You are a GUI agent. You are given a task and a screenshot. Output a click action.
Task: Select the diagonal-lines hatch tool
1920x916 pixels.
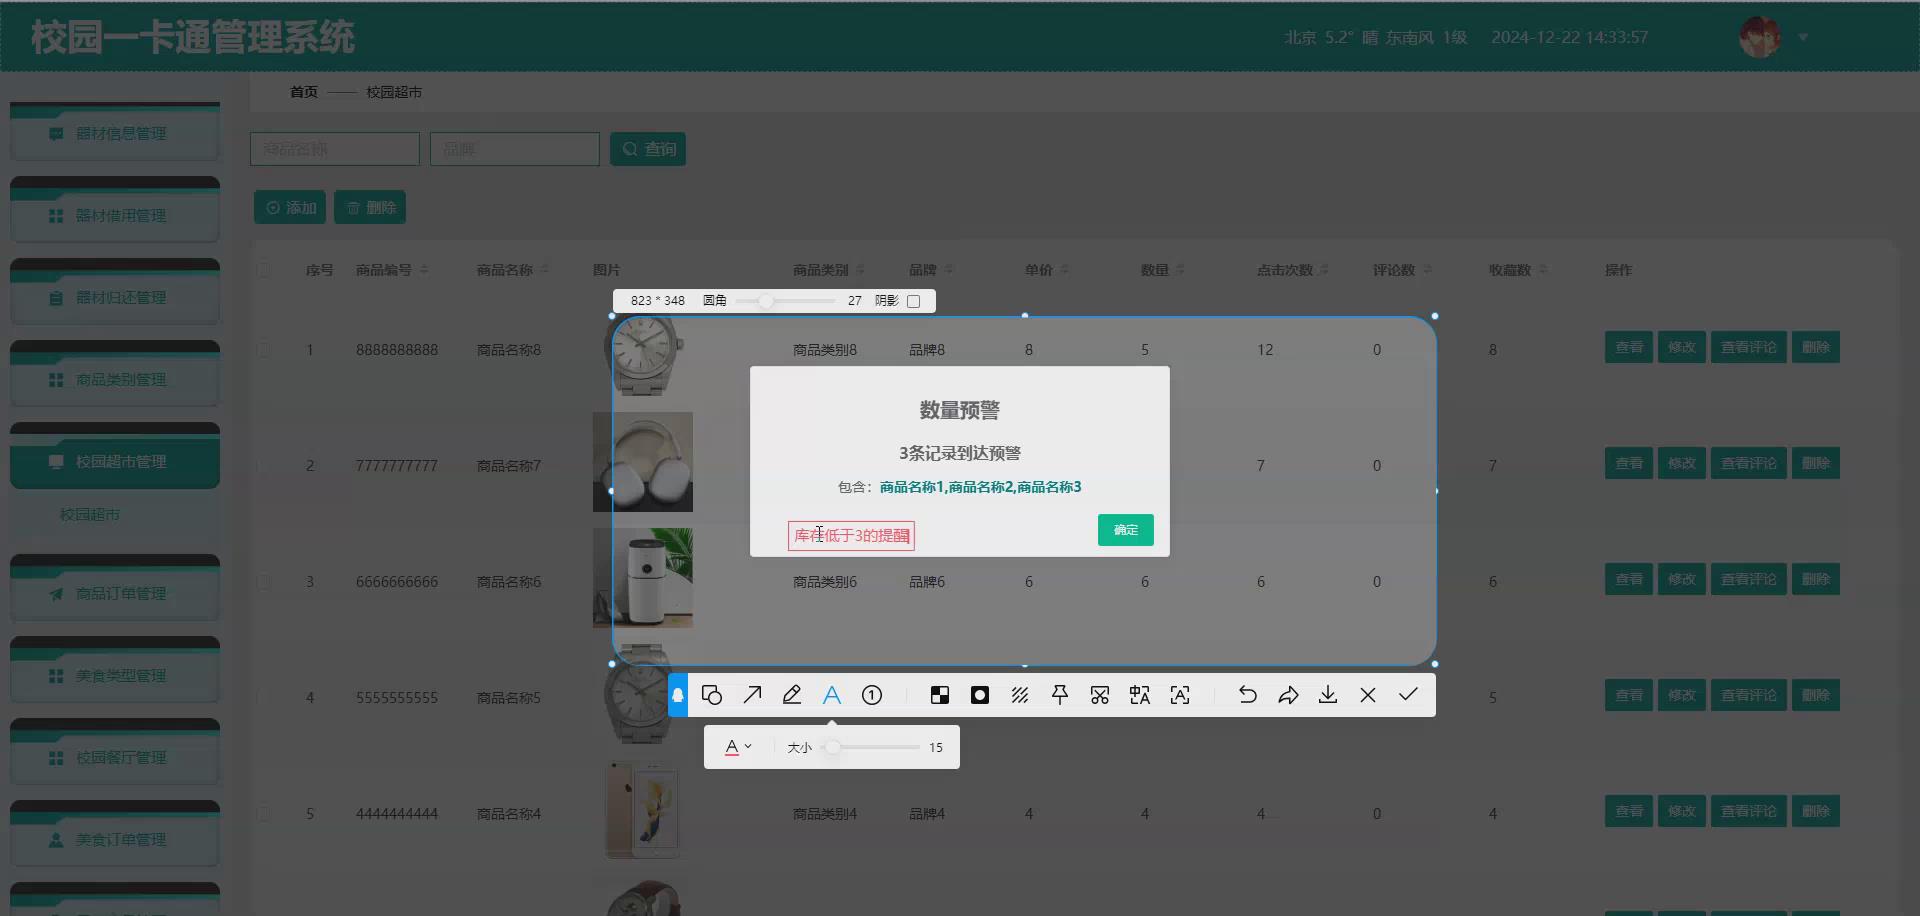tap(1020, 695)
